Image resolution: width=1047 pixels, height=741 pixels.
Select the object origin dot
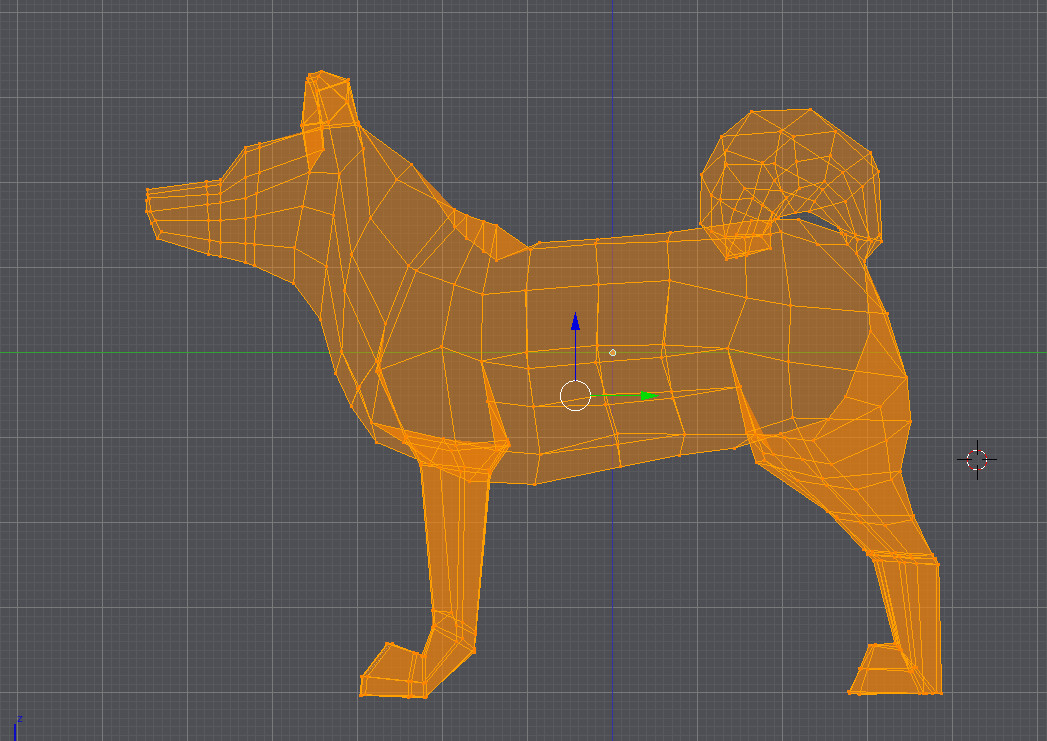[612, 352]
